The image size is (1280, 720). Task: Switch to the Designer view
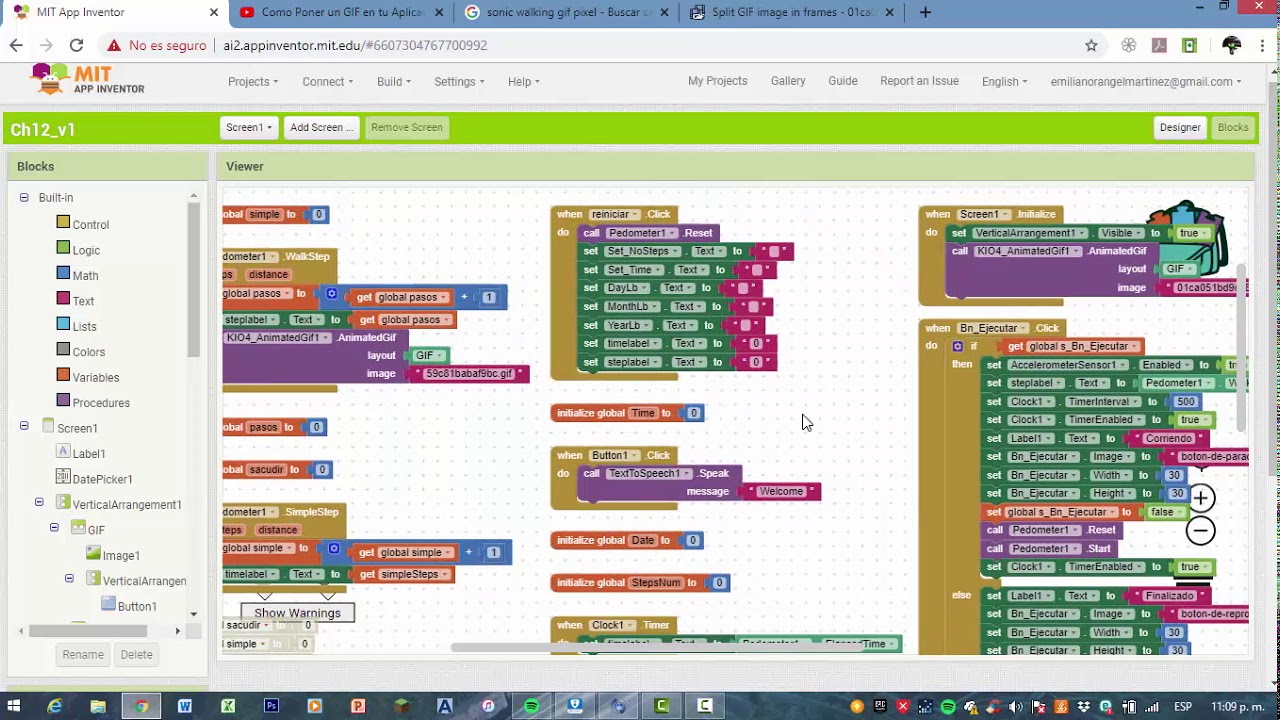click(x=1180, y=127)
